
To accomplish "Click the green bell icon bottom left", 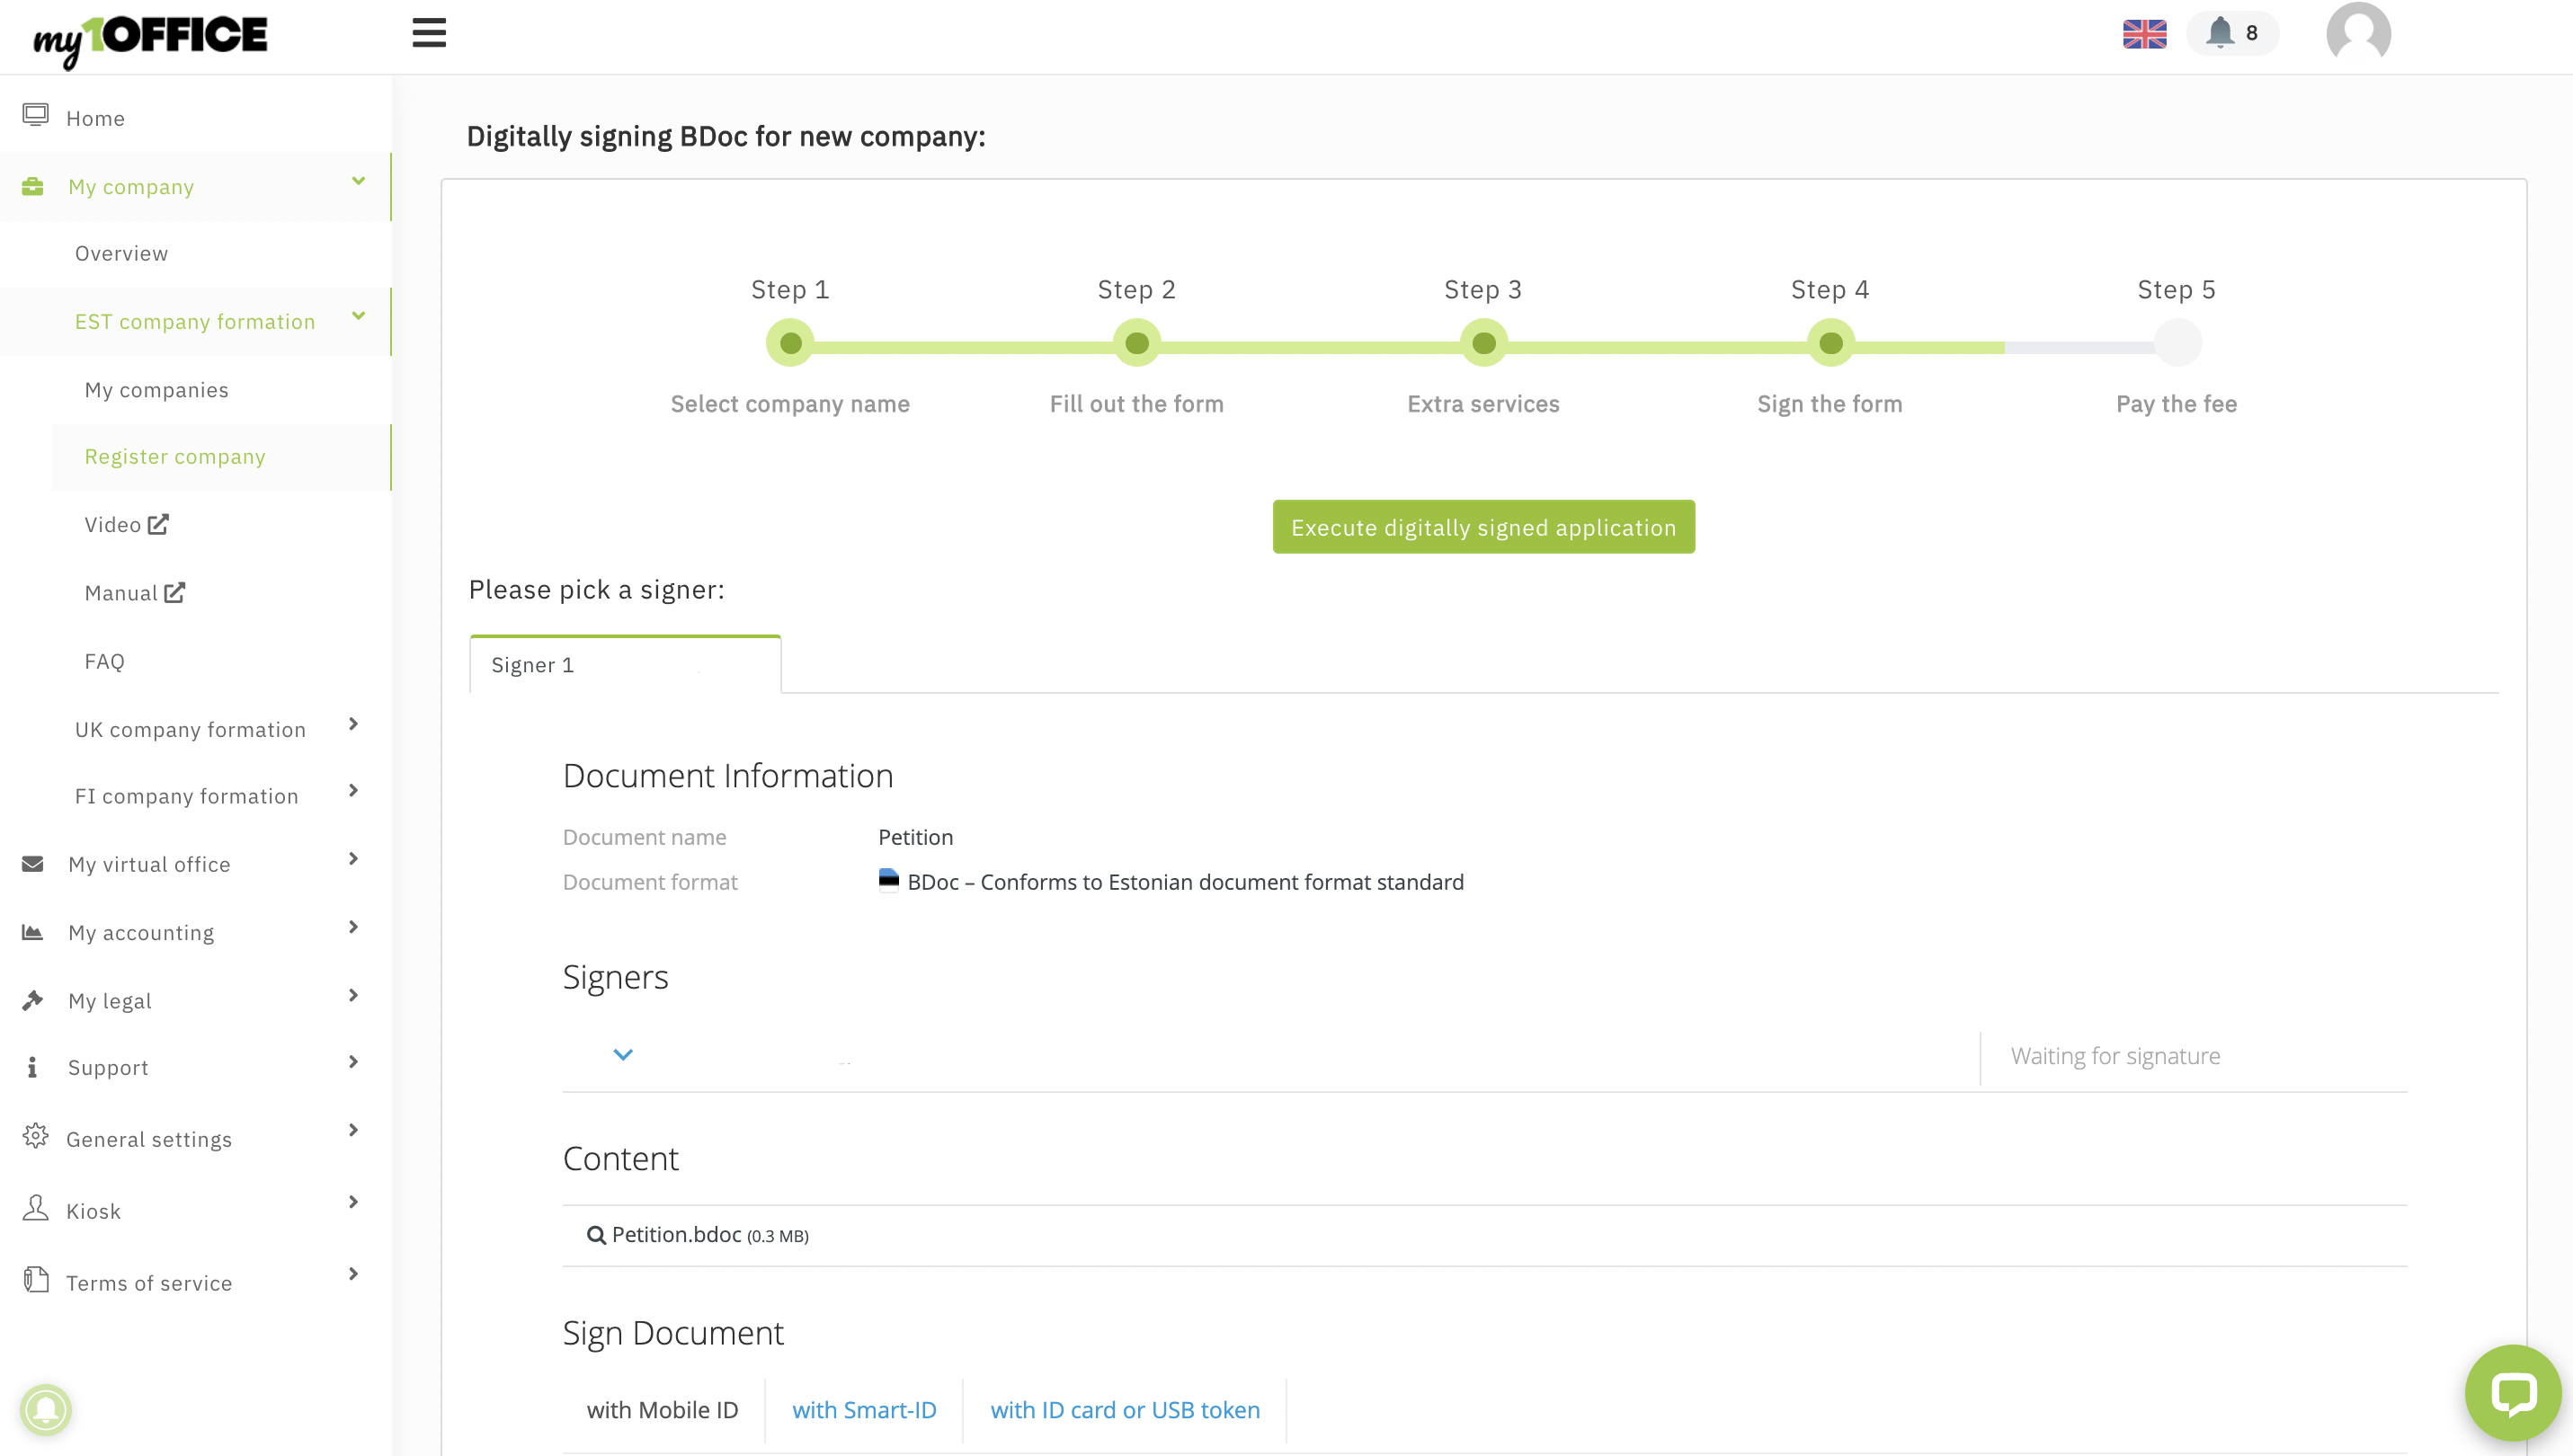I will 46,1409.
